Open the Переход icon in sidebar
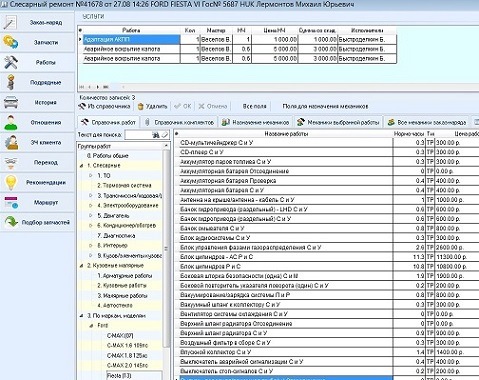 11,162
